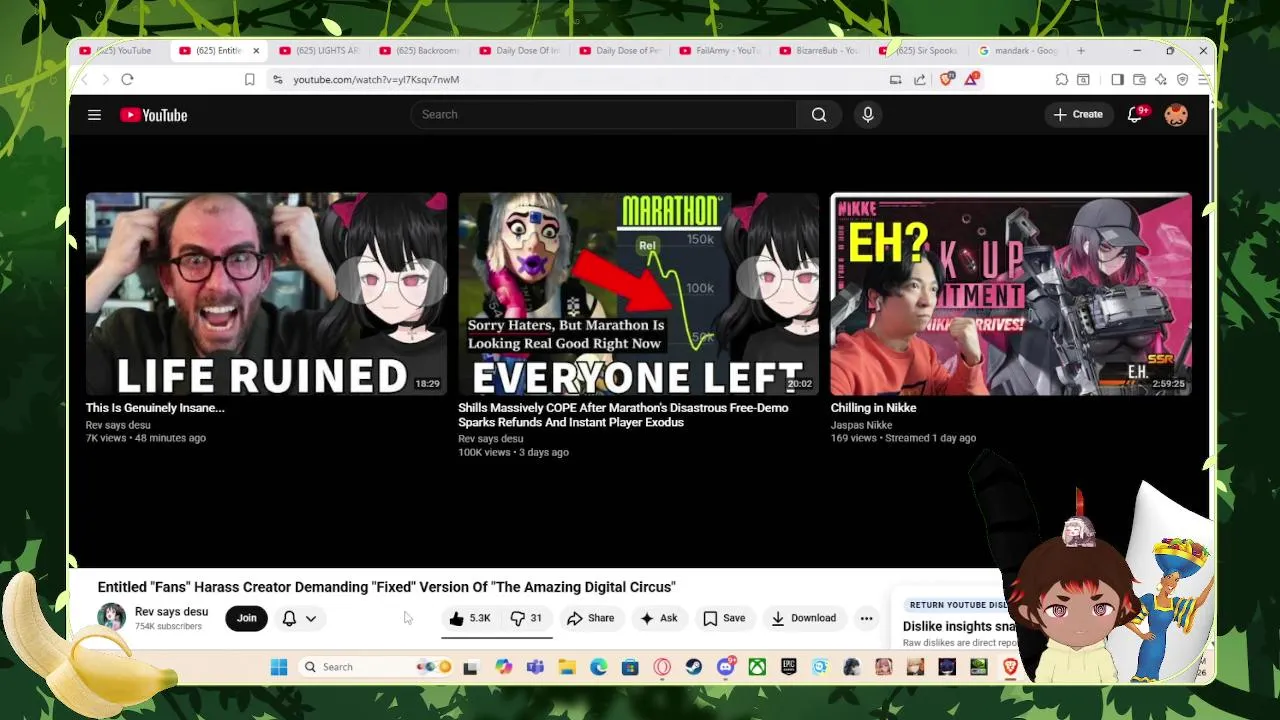Click the browser address bar URL
Image resolution: width=1280 pixels, height=720 pixels.
(x=376, y=79)
